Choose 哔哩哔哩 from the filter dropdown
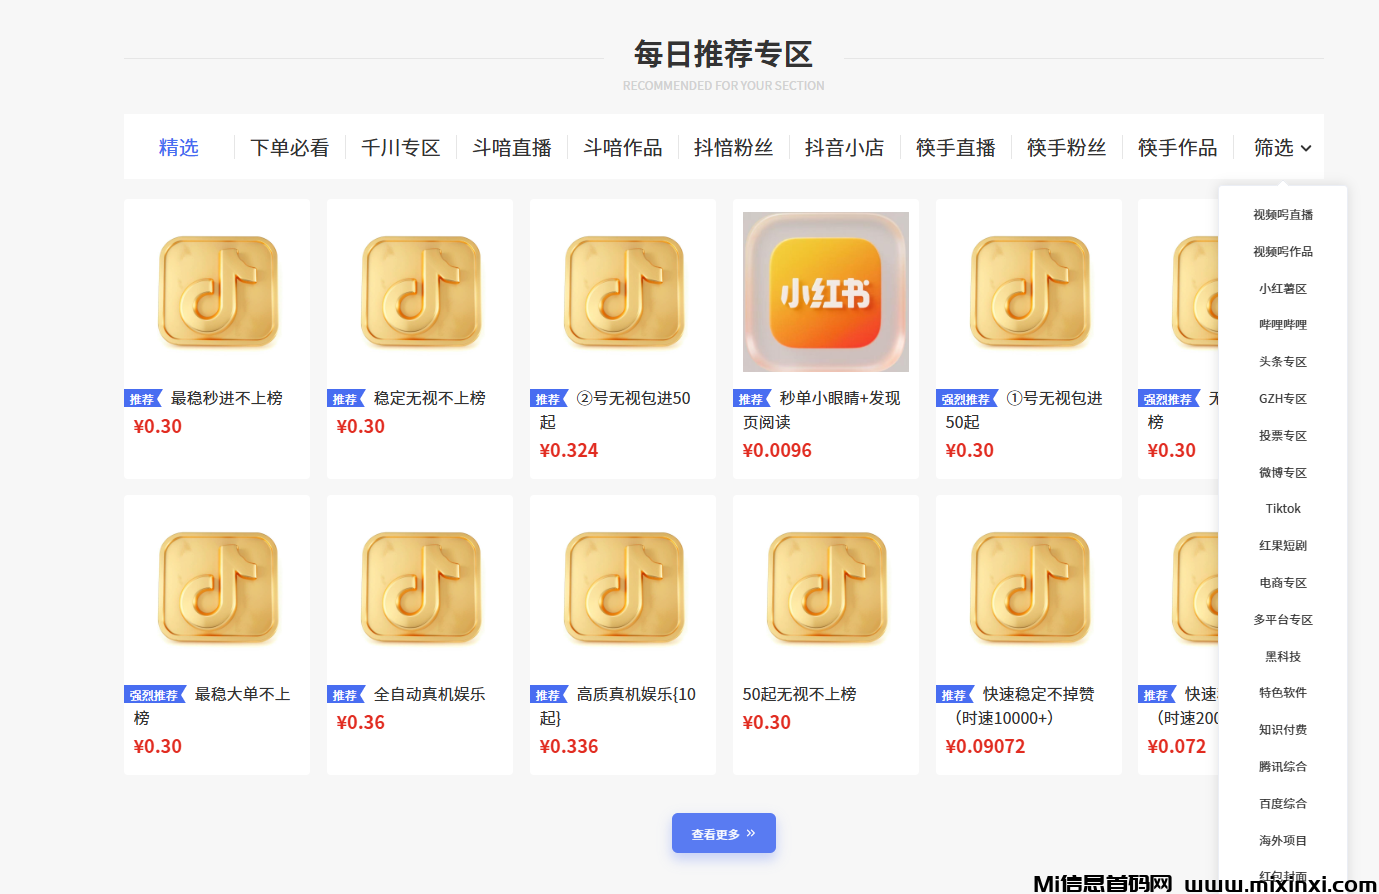Image resolution: width=1379 pixels, height=894 pixels. 1283,325
